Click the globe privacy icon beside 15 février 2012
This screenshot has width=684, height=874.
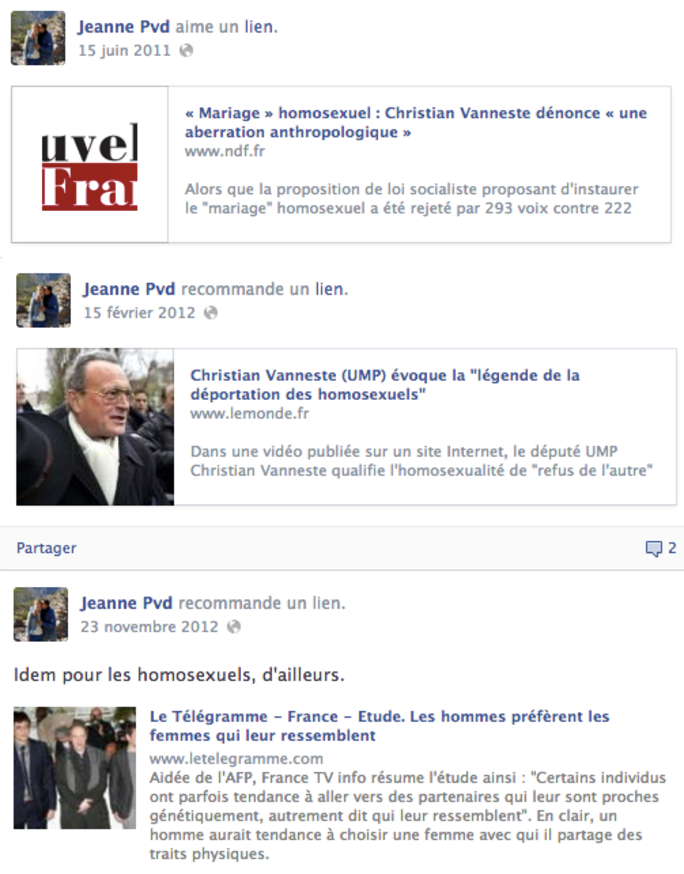click(211, 313)
